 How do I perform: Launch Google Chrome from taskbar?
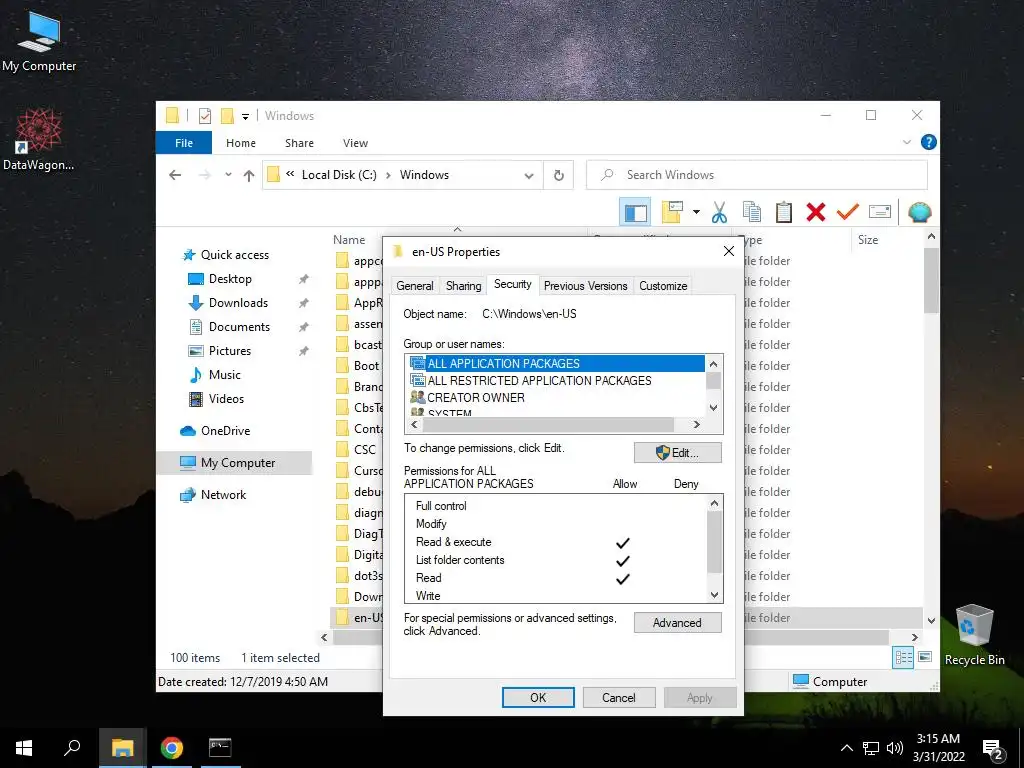[x=172, y=748]
